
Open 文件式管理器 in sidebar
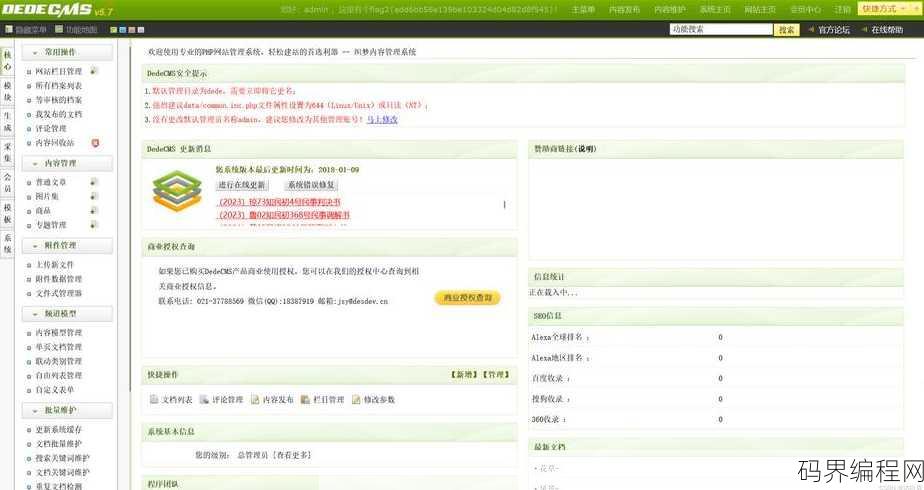click(58, 293)
